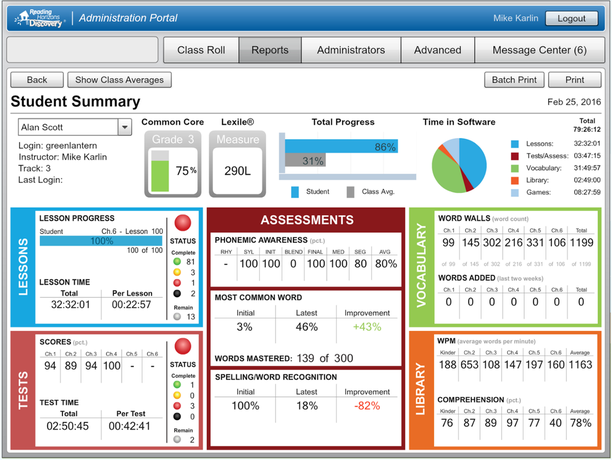This screenshot has width=612, height=460.
Task: Click the Back button
Action: coord(37,80)
